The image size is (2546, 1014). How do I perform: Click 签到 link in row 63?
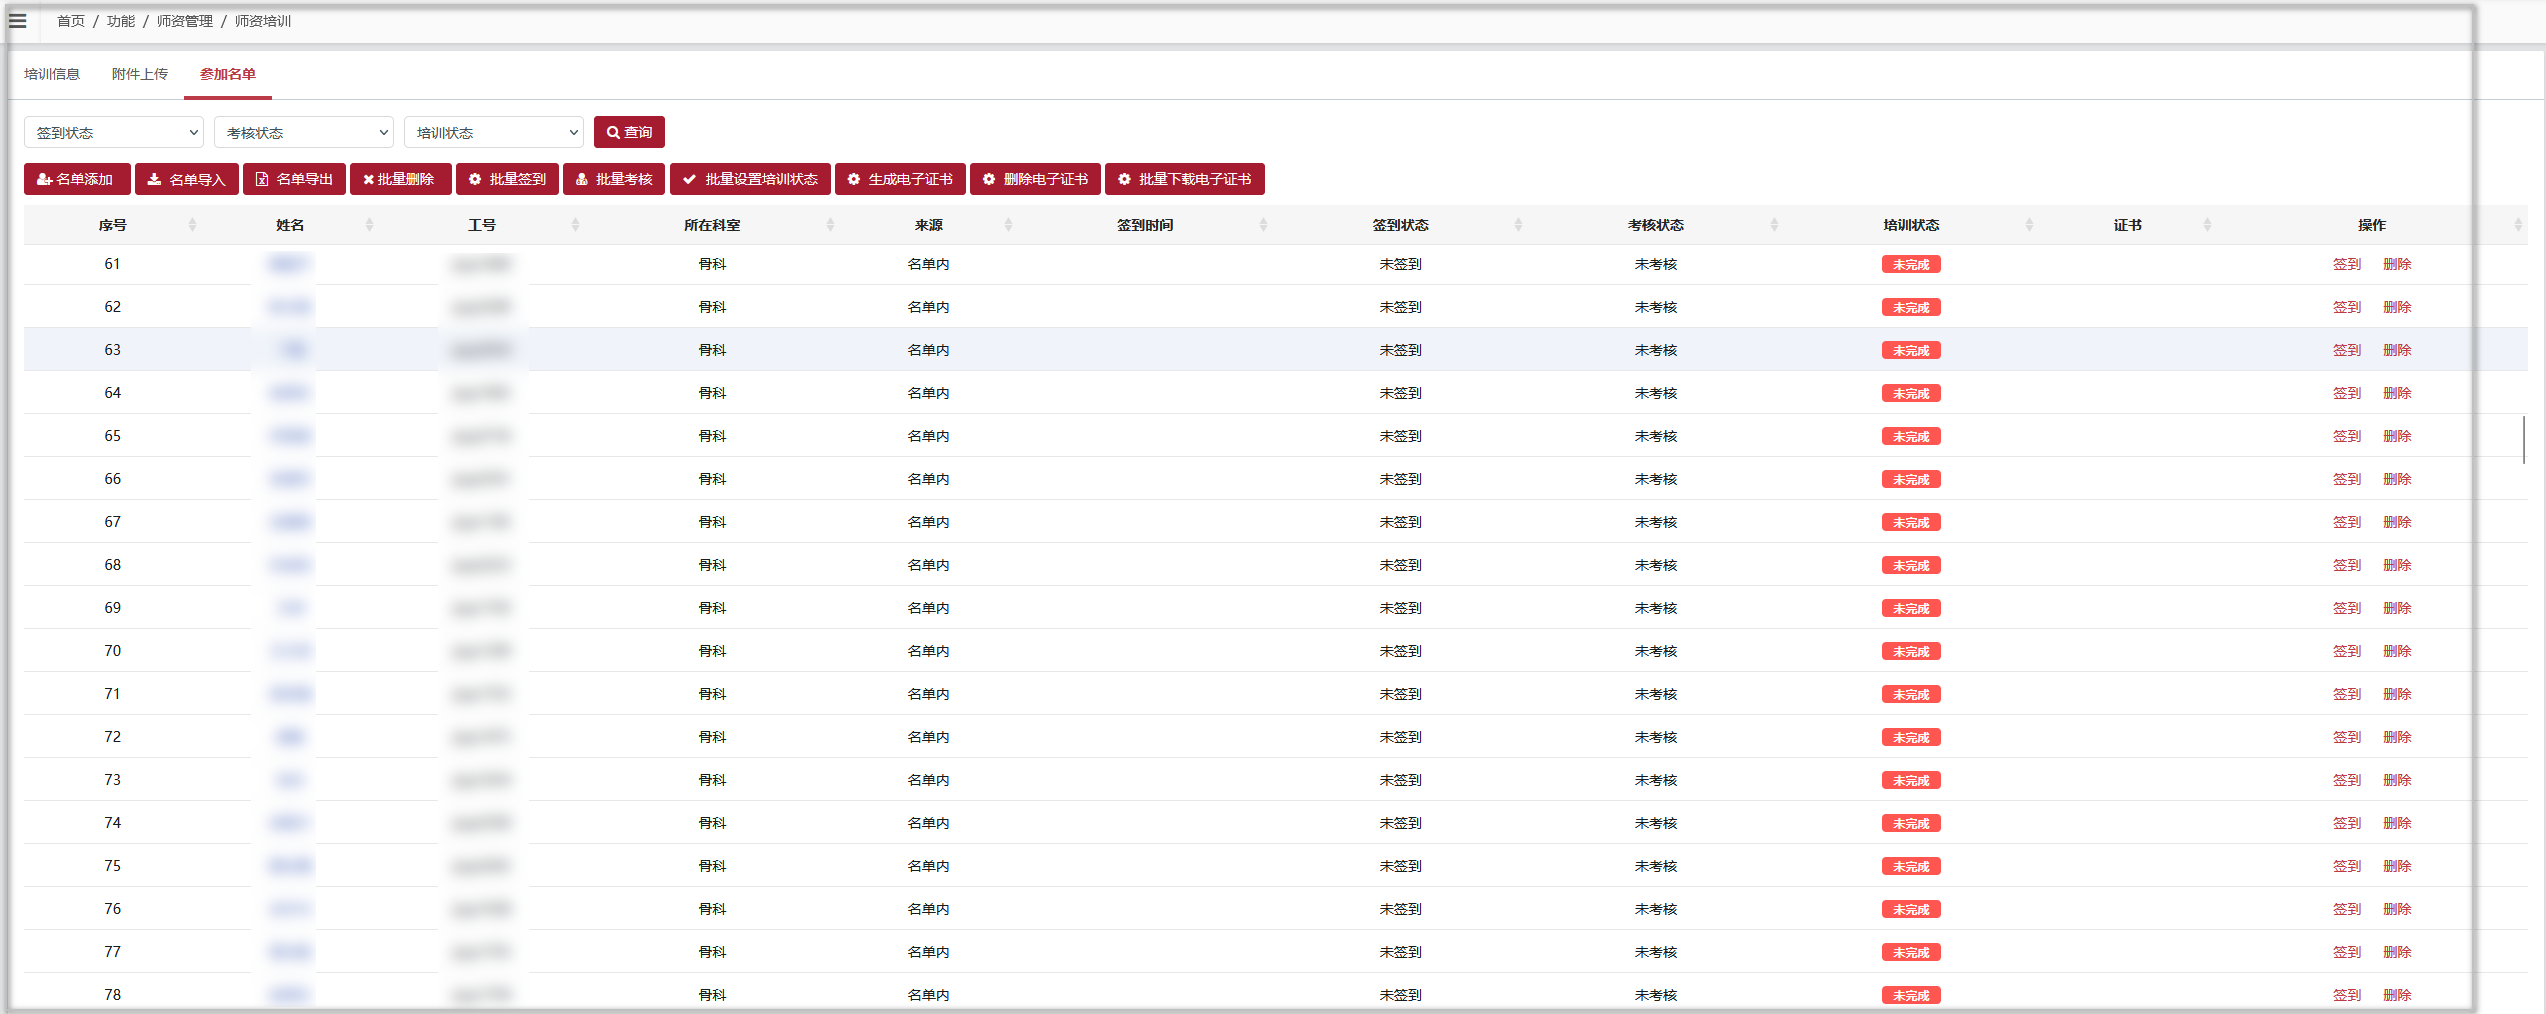pyautogui.click(x=2346, y=350)
